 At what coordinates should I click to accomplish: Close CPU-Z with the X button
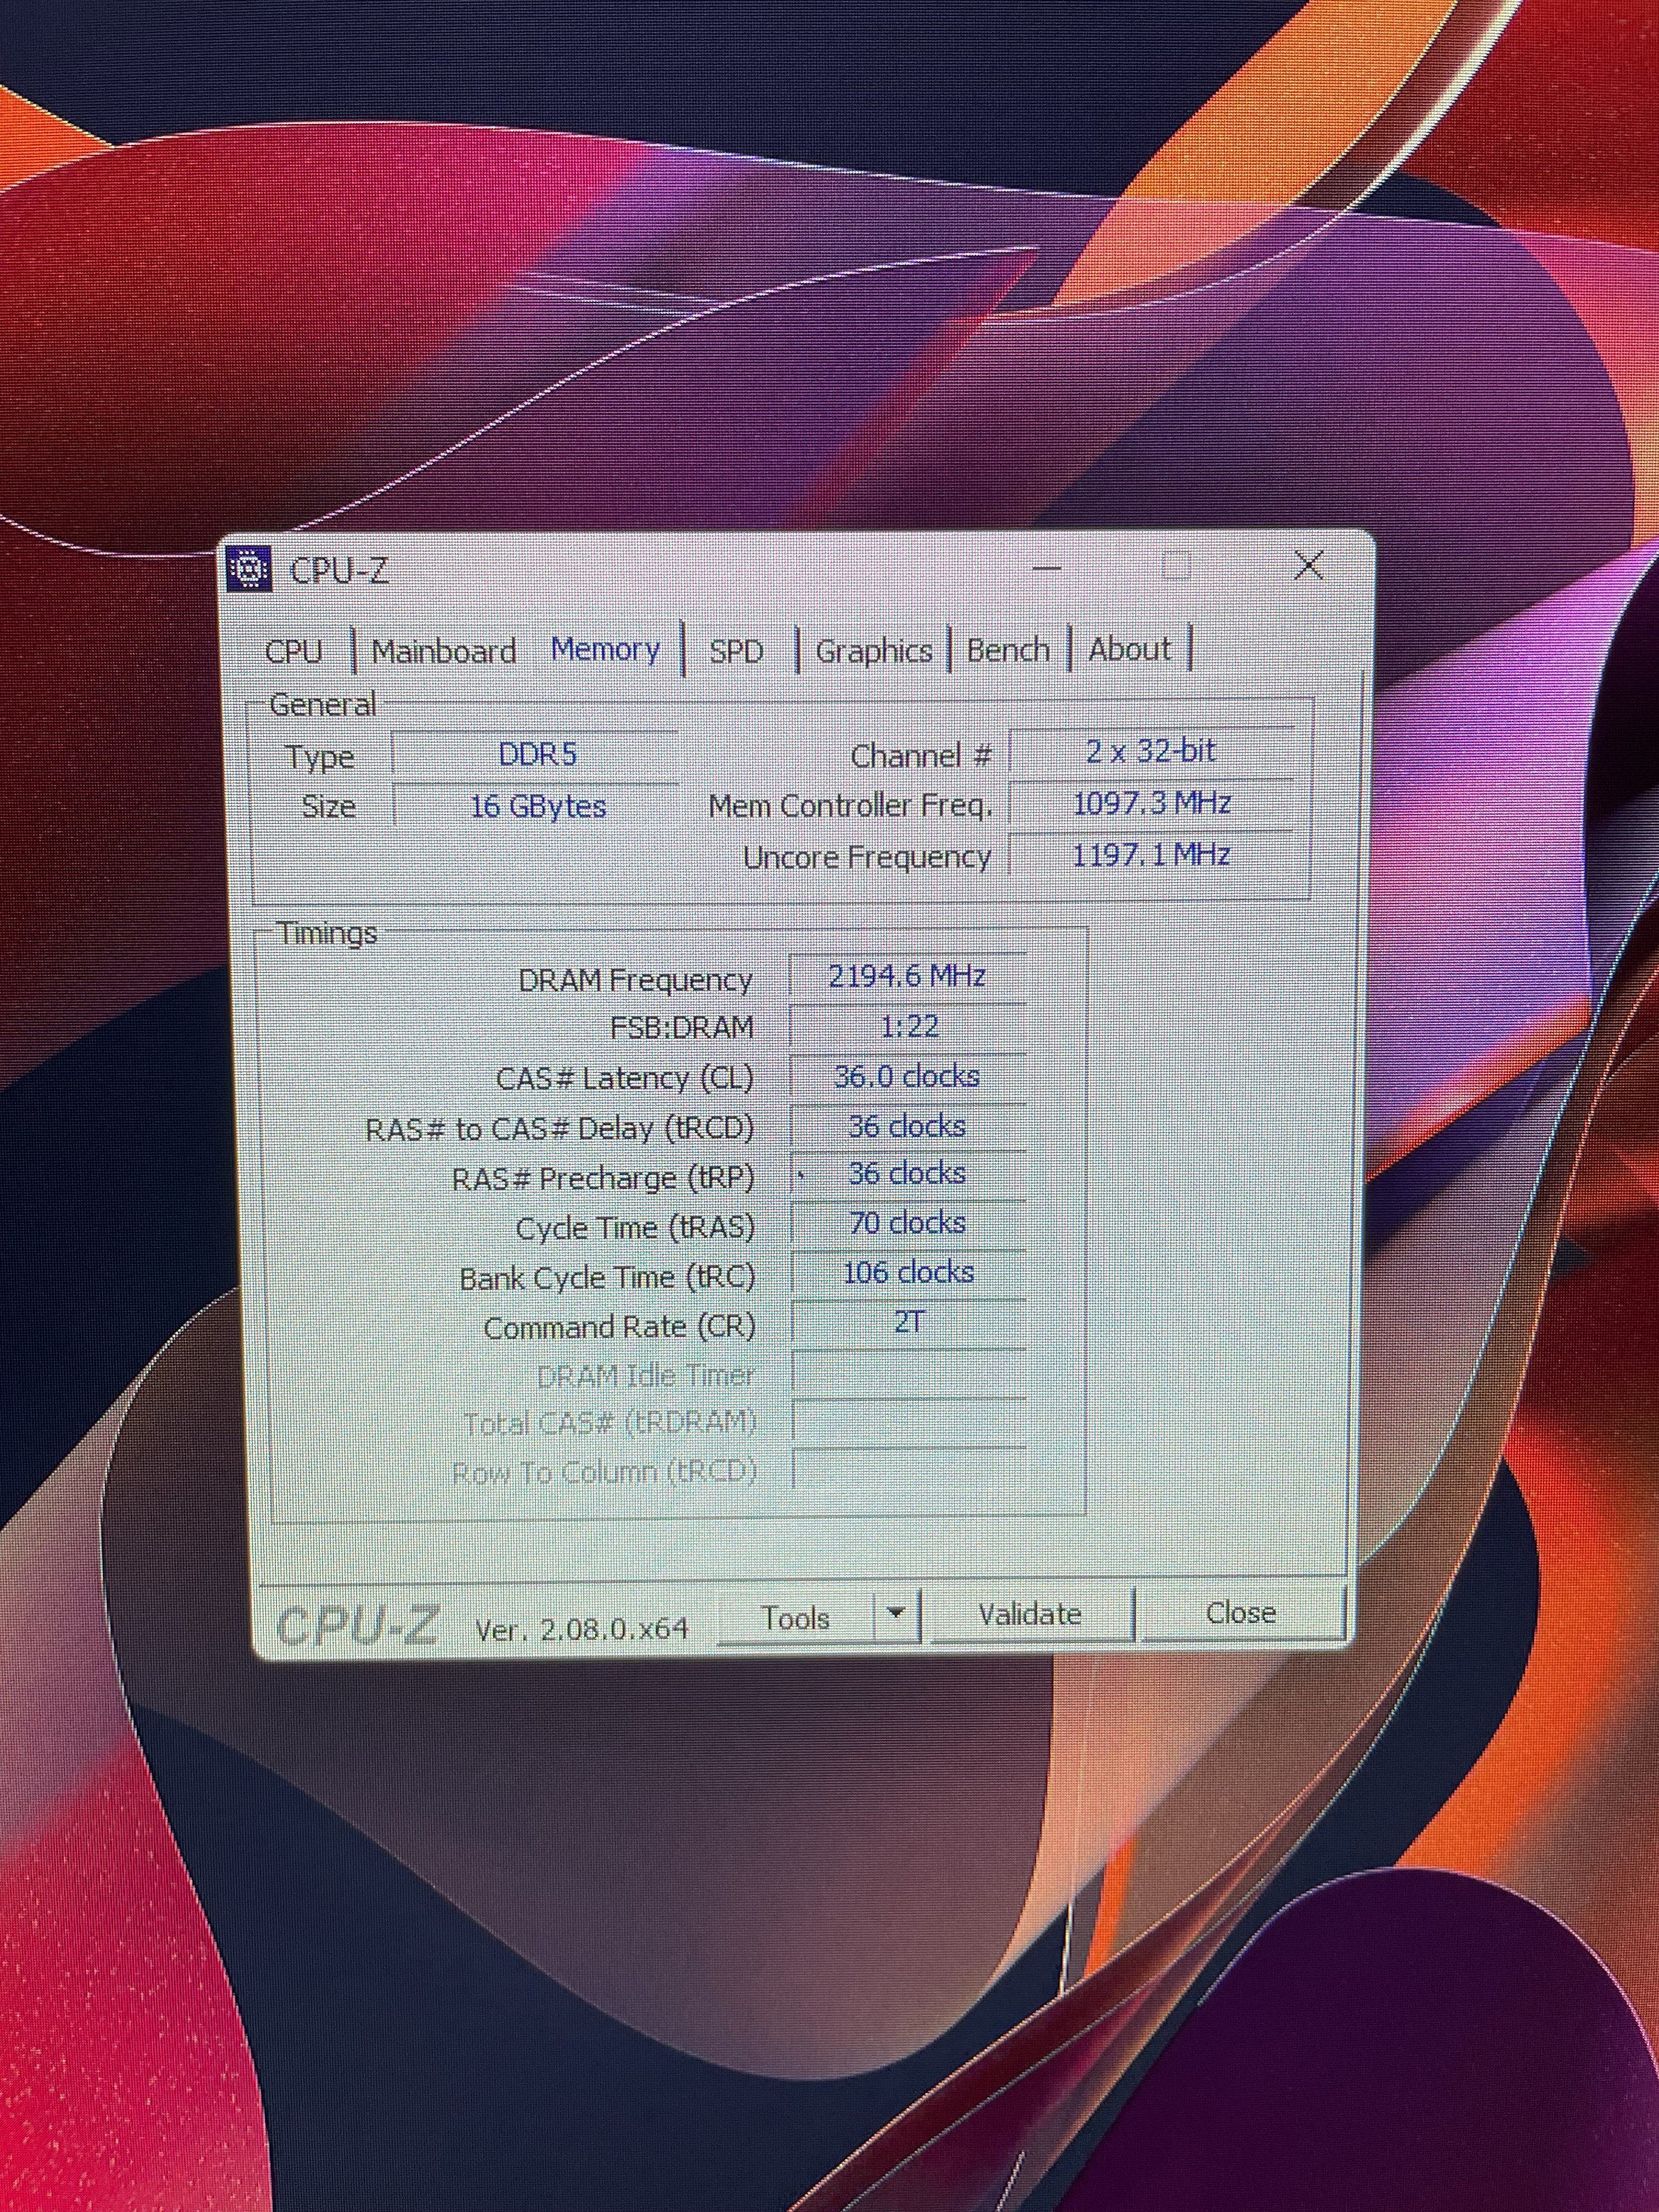click(1309, 566)
